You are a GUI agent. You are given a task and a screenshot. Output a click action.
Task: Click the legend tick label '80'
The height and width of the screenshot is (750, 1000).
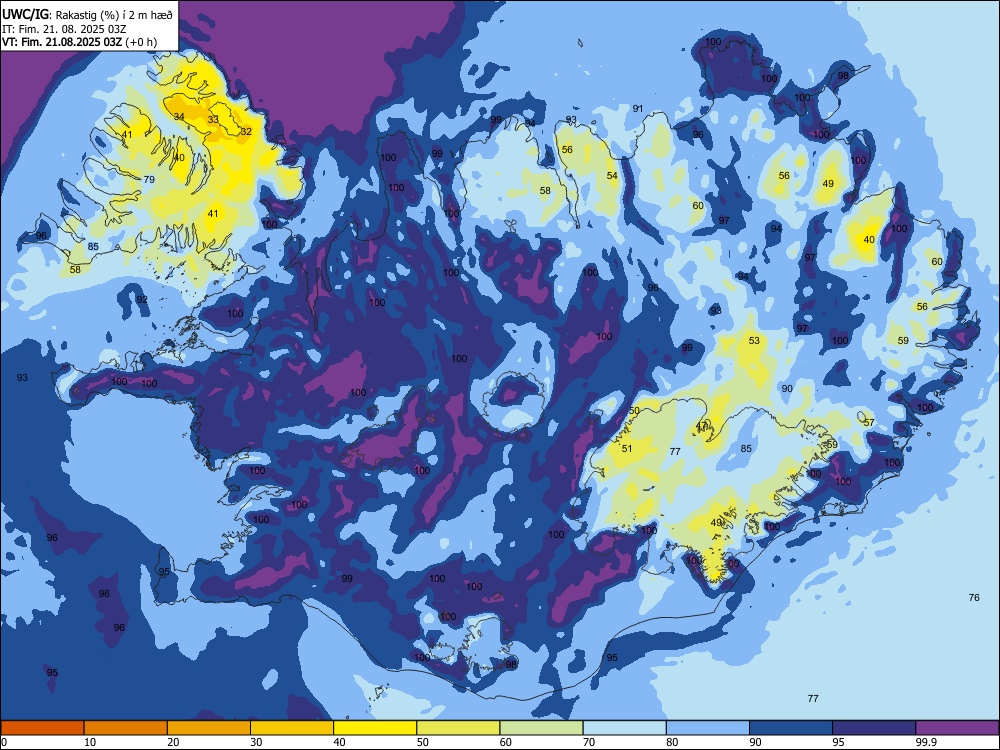(x=672, y=742)
